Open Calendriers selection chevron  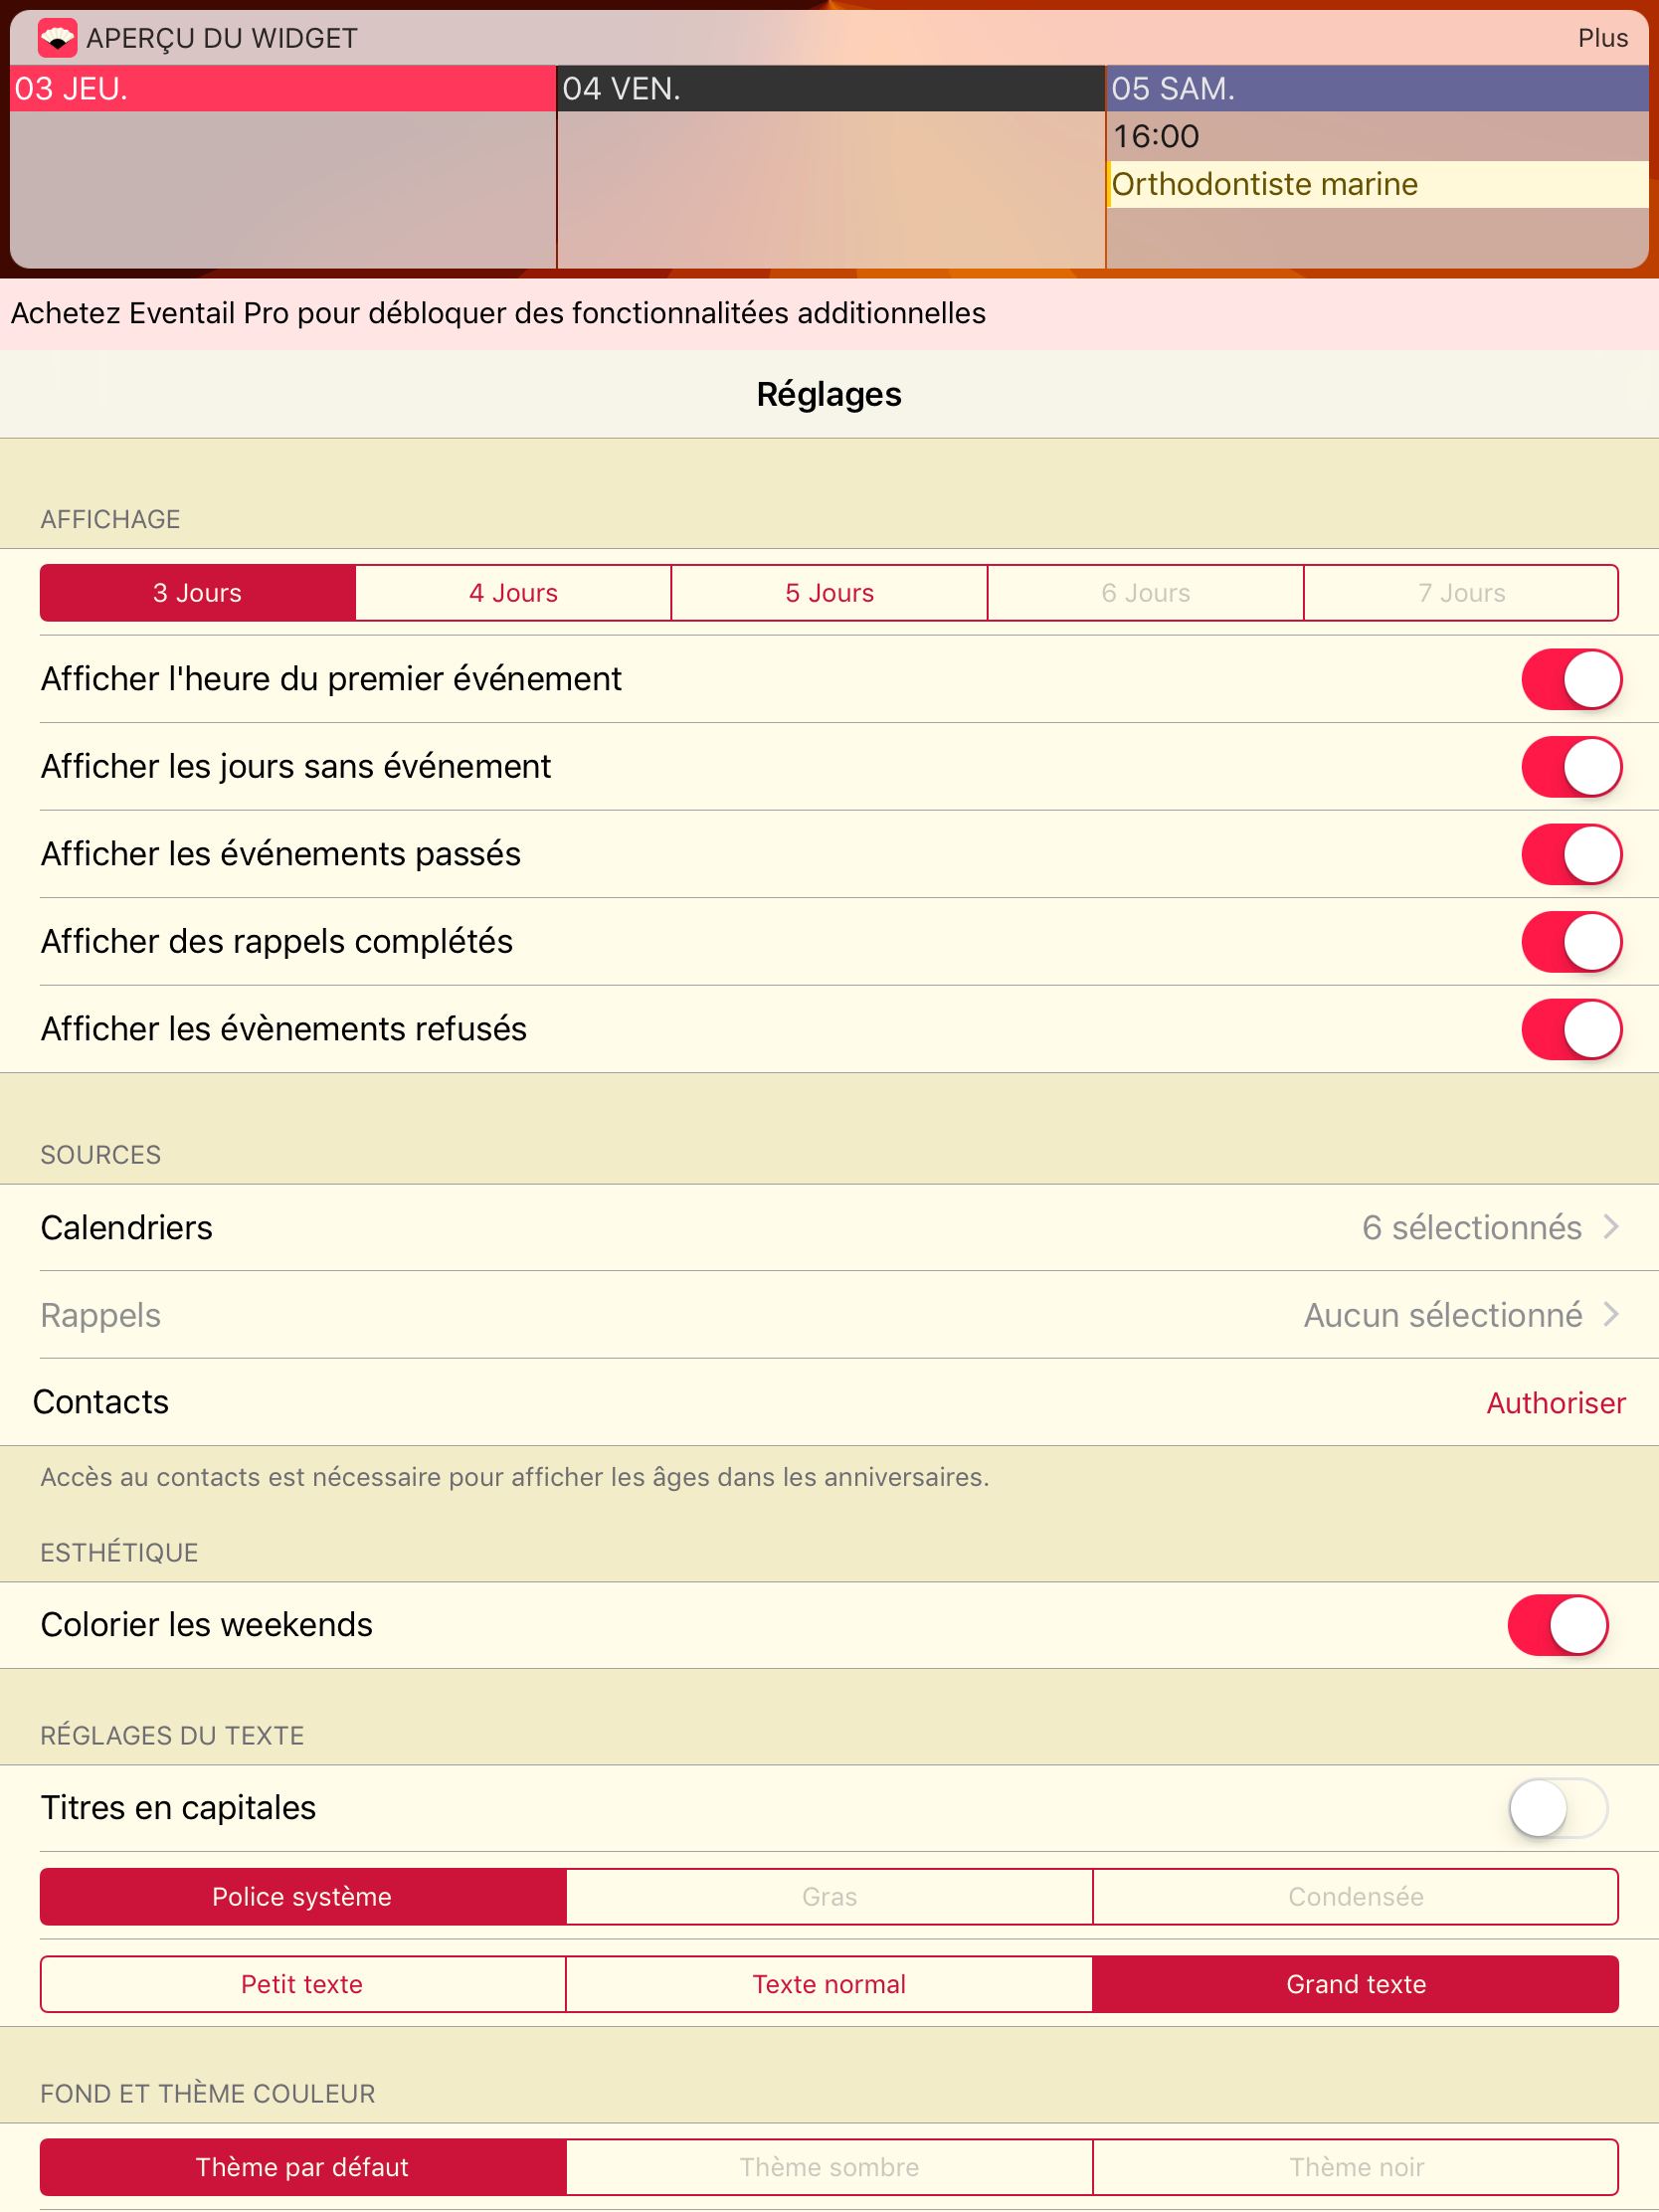[1610, 1227]
